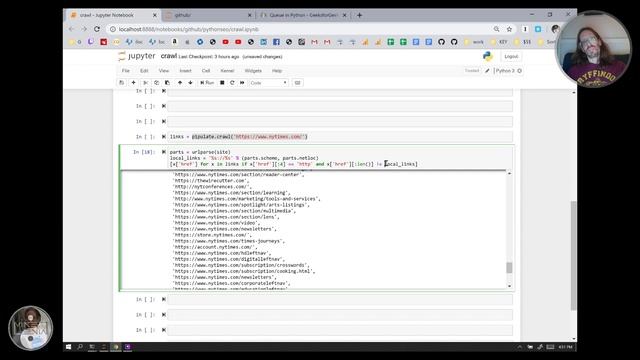Click the Python 3 kernel status circle
The height and width of the screenshot is (360, 640).
(x=520, y=71)
